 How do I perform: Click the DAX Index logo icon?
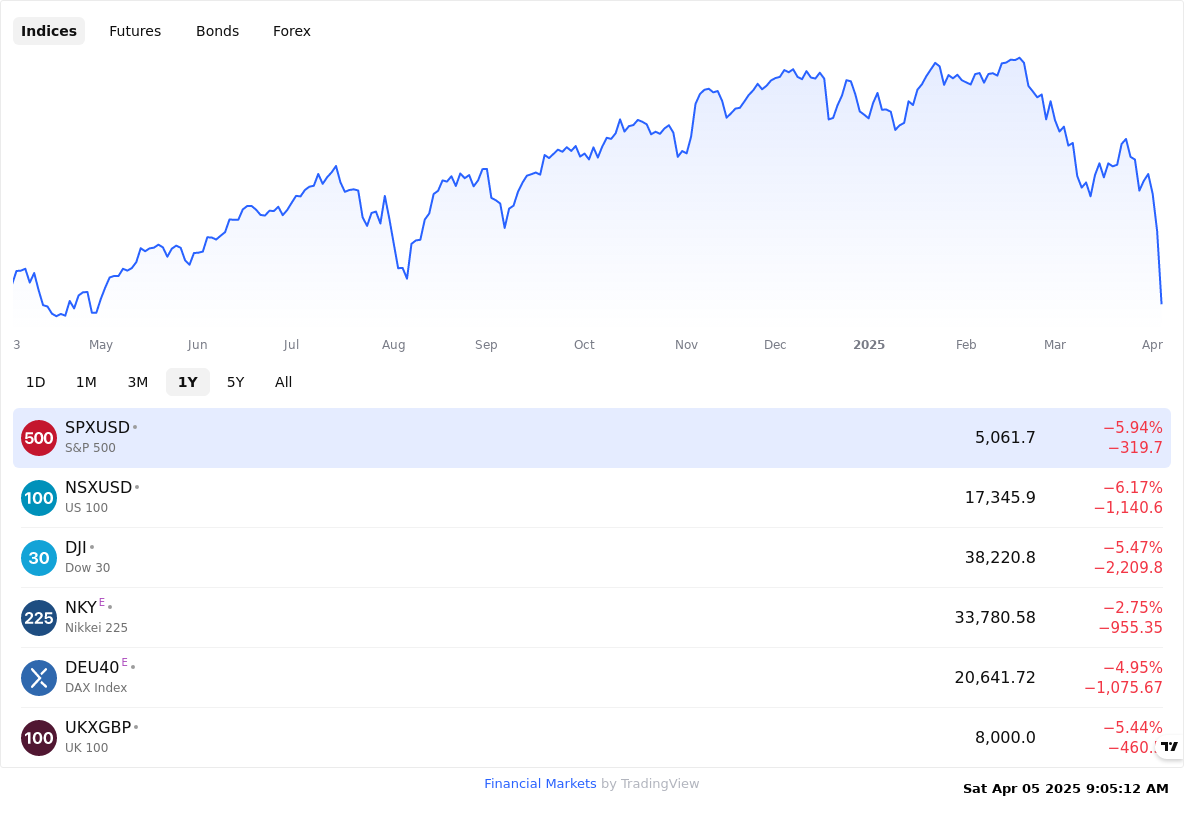[39, 678]
